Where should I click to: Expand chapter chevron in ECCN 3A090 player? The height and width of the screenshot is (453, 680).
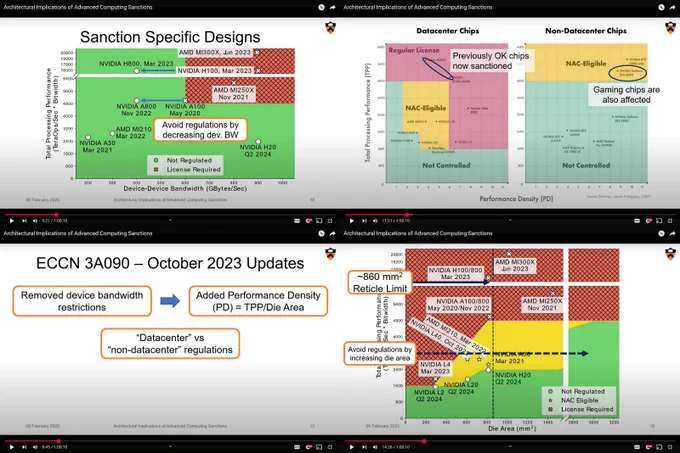(x=170, y=446)
